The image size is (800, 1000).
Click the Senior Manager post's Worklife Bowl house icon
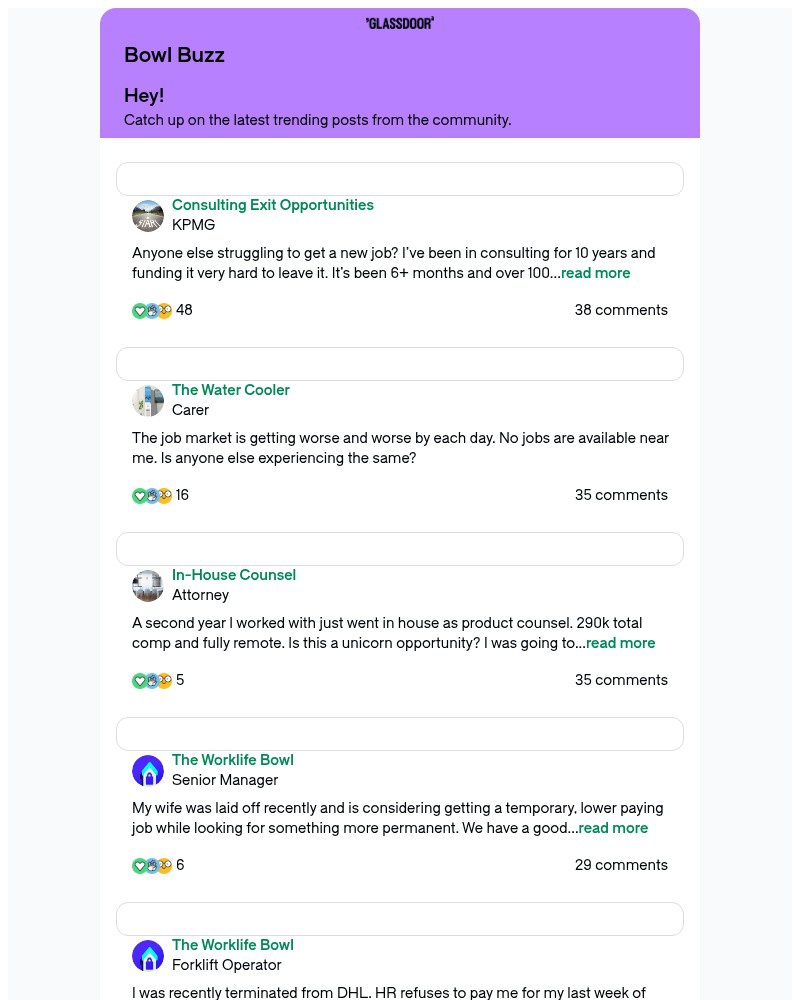148,770
